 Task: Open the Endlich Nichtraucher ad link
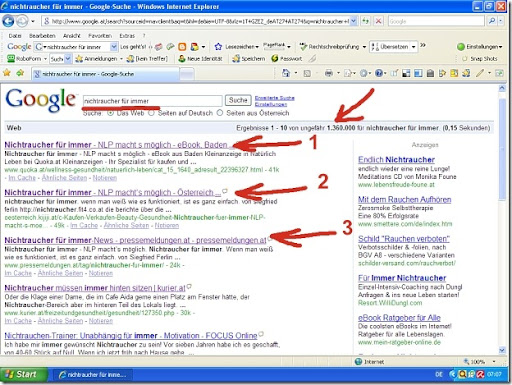tap(396, 160)
